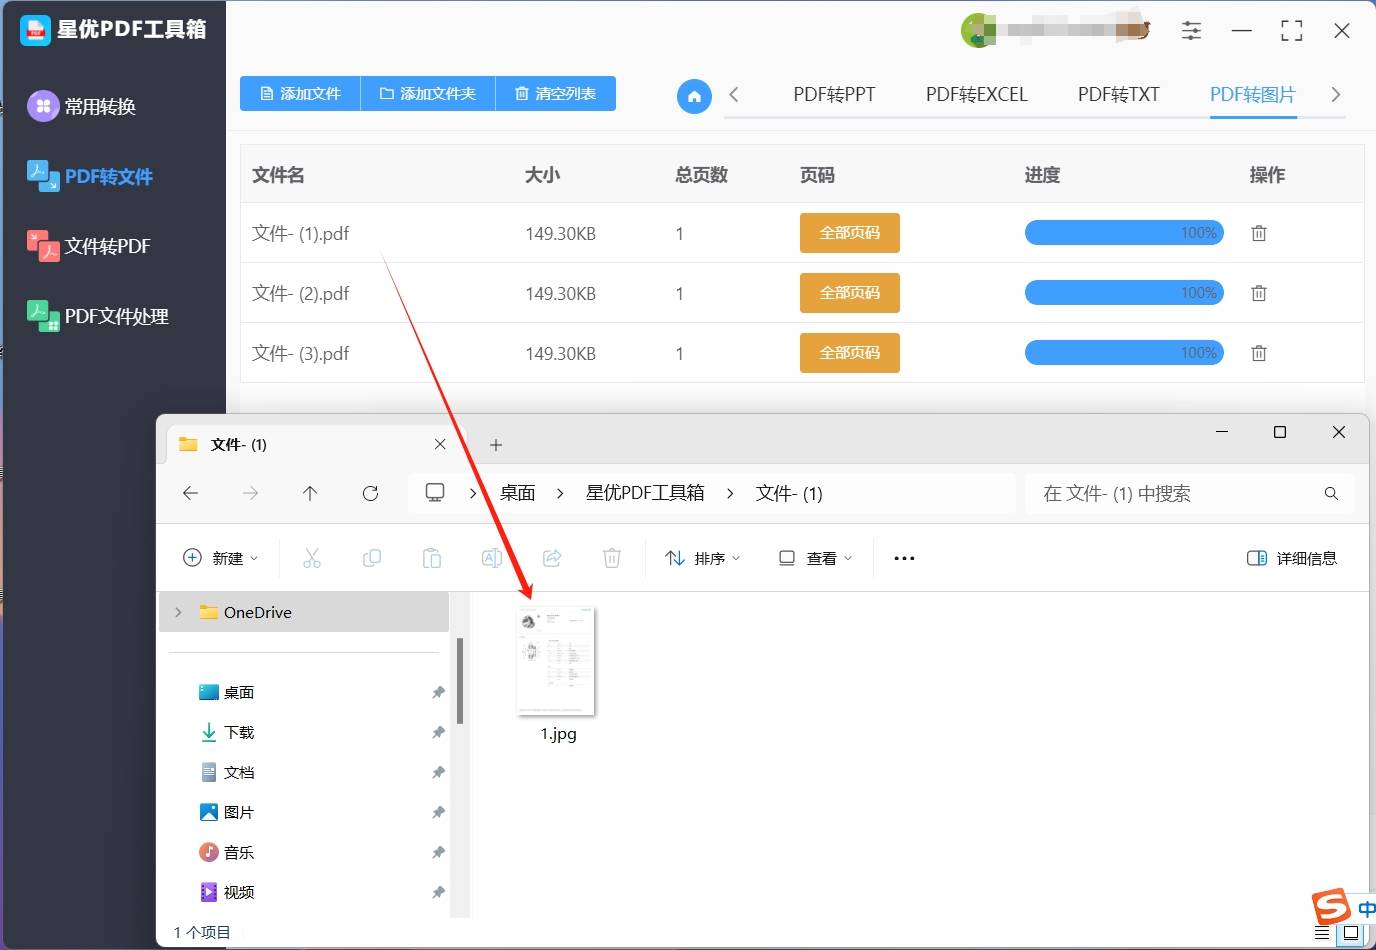Click progress bar of 文件- (3).pdf
Viewport: 1376px width, 950px height.
pos(1124,353)
